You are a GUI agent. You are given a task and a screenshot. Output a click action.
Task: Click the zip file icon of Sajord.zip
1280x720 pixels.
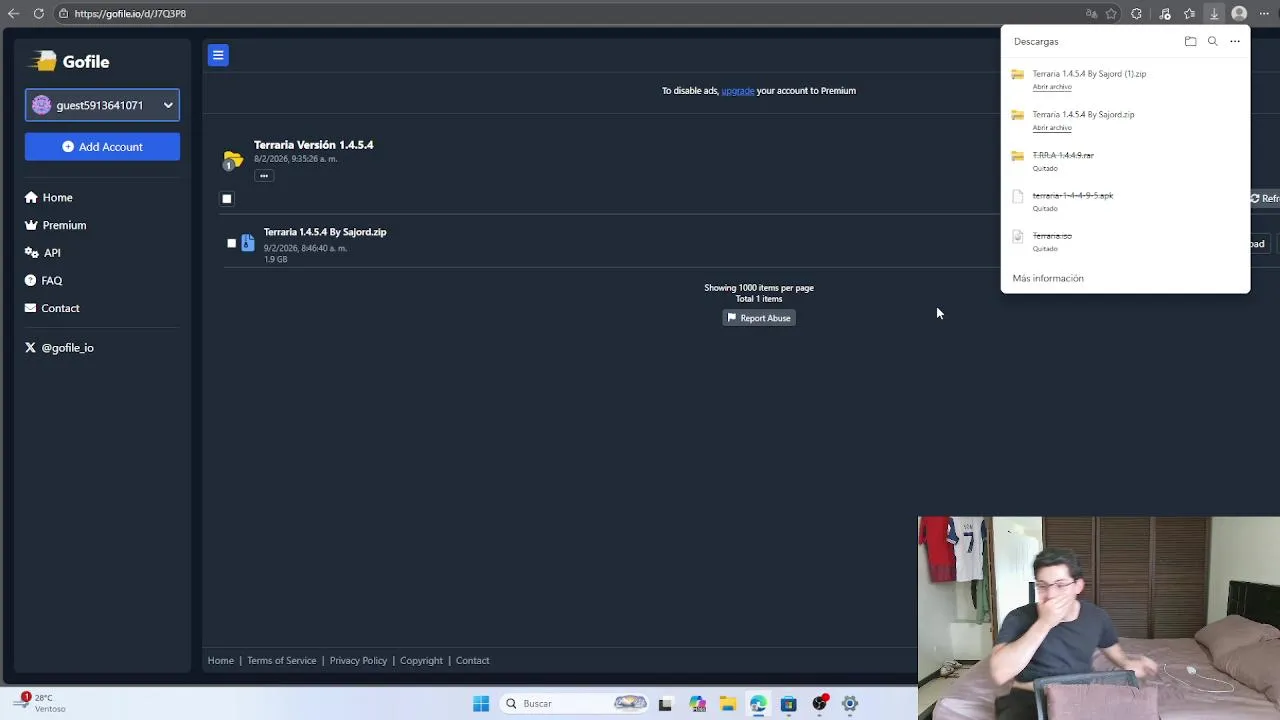(x=248, y=243)
